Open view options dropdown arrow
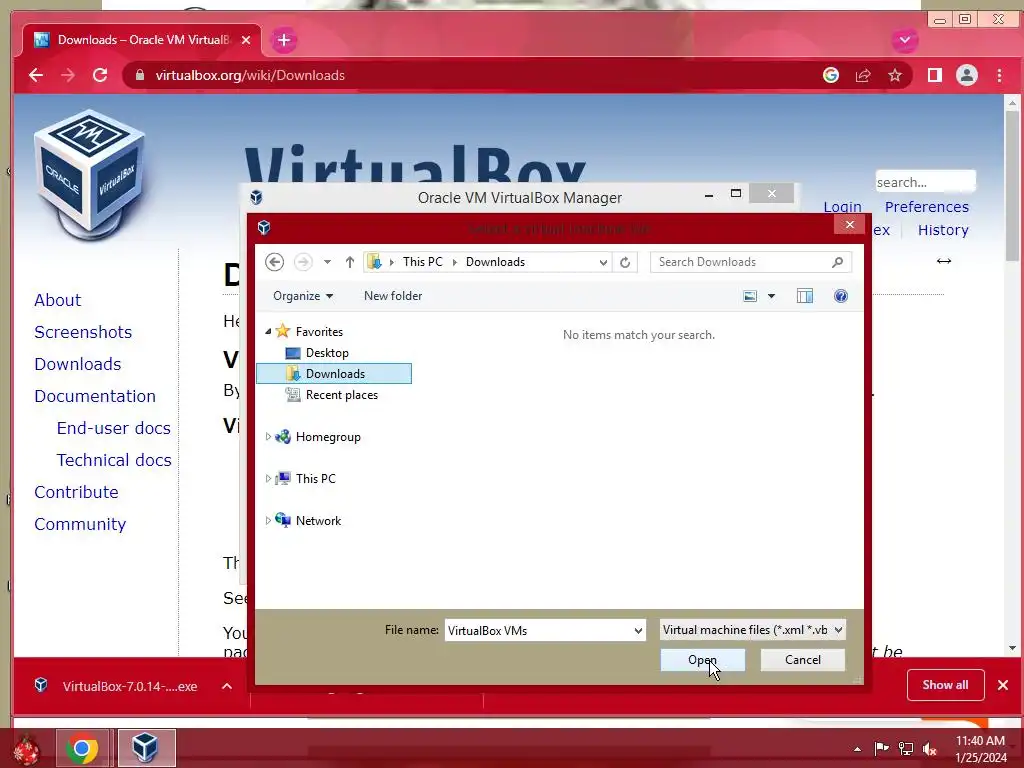The width and height of the screenshot is (1024, 768). click(x=771, y=296)
